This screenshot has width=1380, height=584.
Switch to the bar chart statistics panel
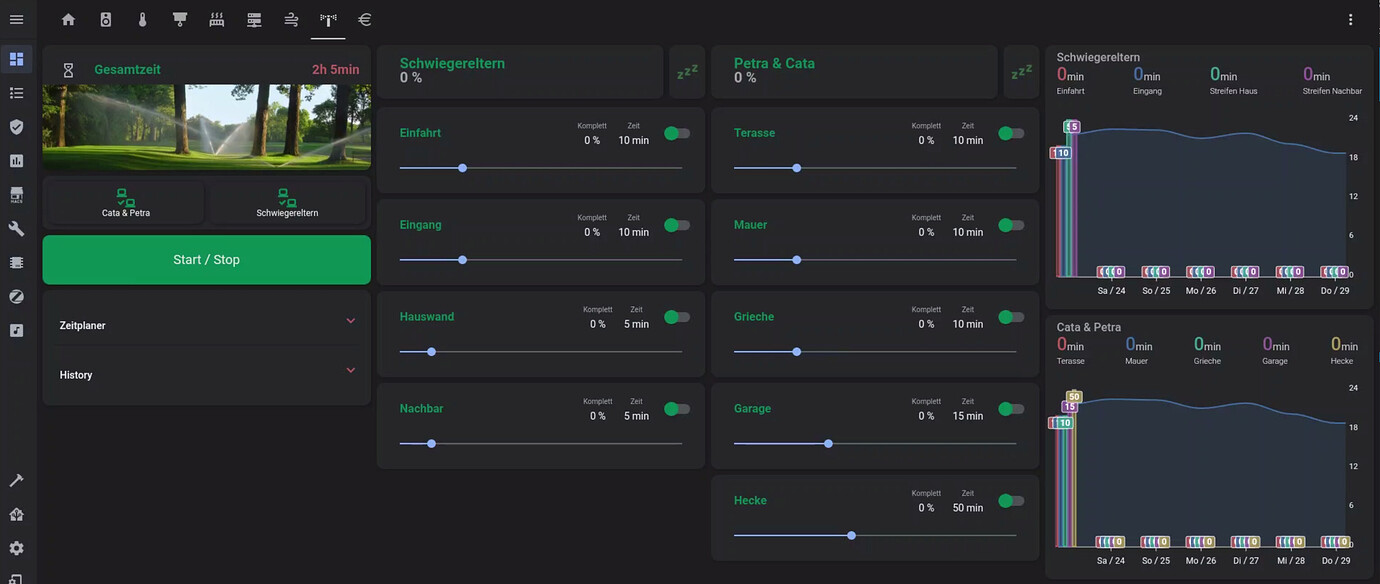[16, 160]
